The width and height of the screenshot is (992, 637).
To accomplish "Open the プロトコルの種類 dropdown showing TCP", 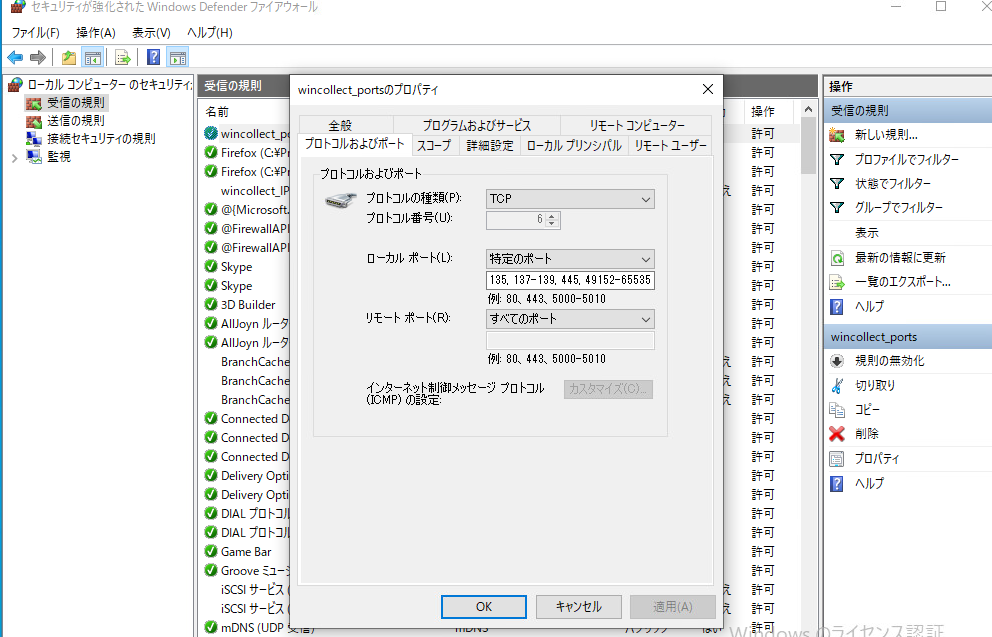I will pyautogui.click(x=570, y=199).
